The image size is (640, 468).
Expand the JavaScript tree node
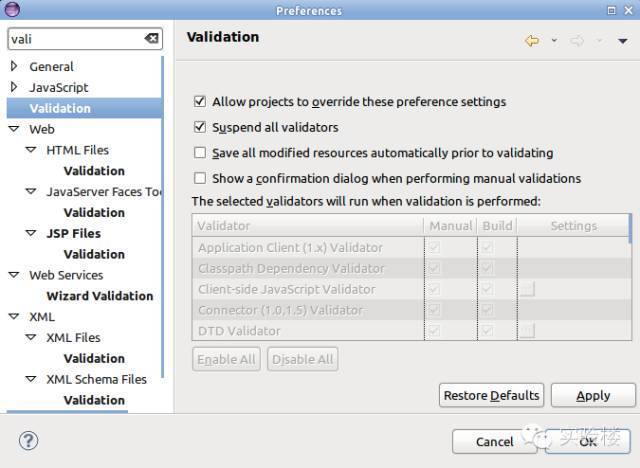pyautogui.click(x=14, y=87)
